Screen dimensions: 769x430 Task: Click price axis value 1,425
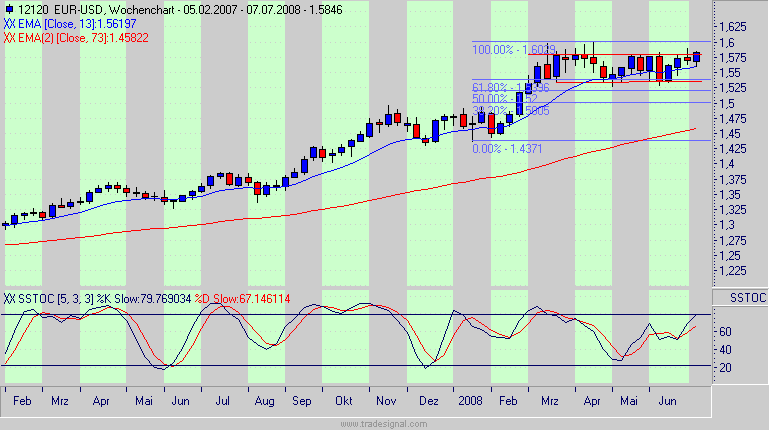[733, 149]
